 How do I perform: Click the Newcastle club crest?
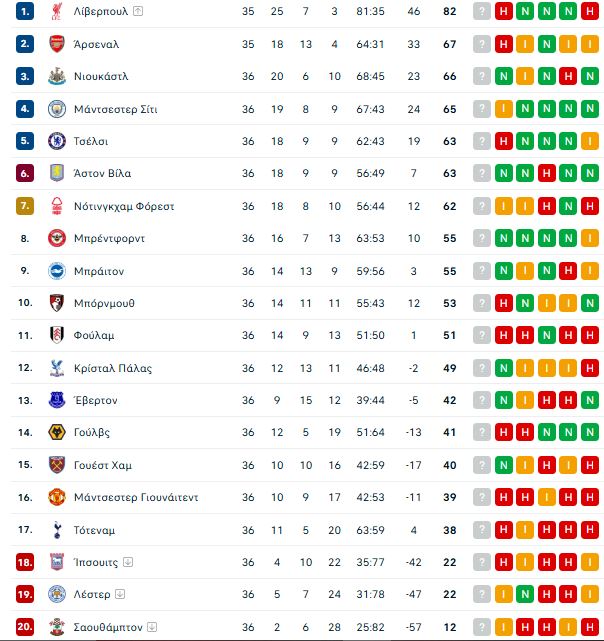pos(57,76)
